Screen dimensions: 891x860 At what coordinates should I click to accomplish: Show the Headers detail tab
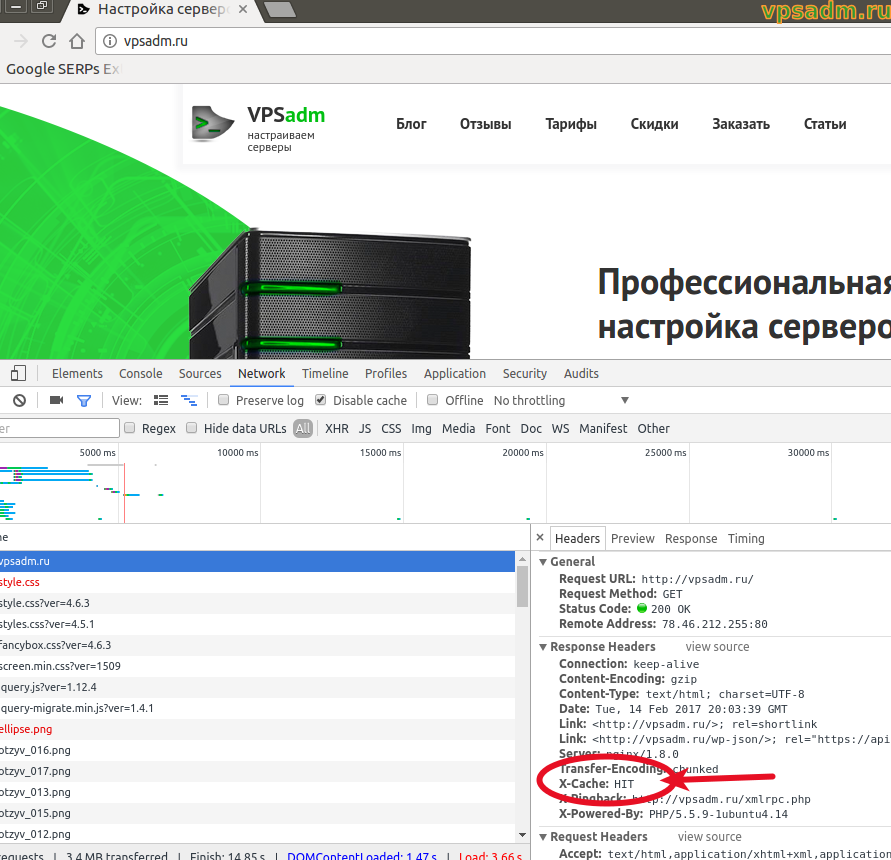click(x=577, y=538)
